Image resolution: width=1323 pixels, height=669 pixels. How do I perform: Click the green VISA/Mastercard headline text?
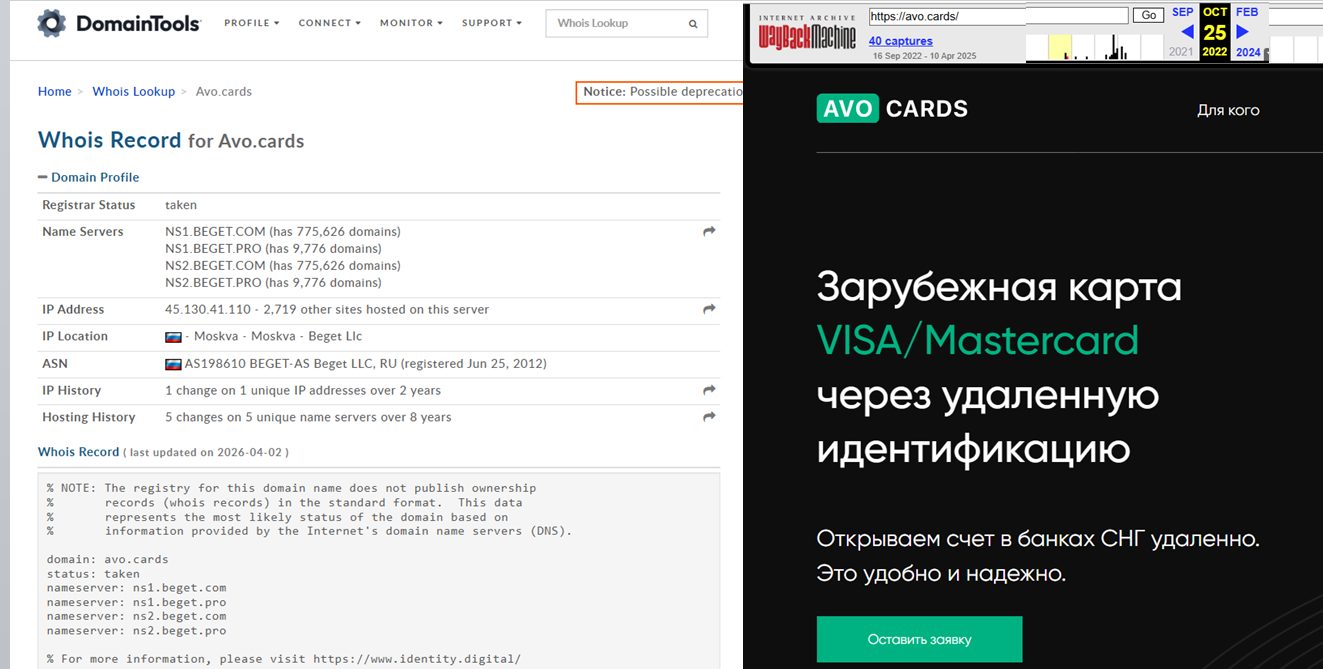[978, 340]
